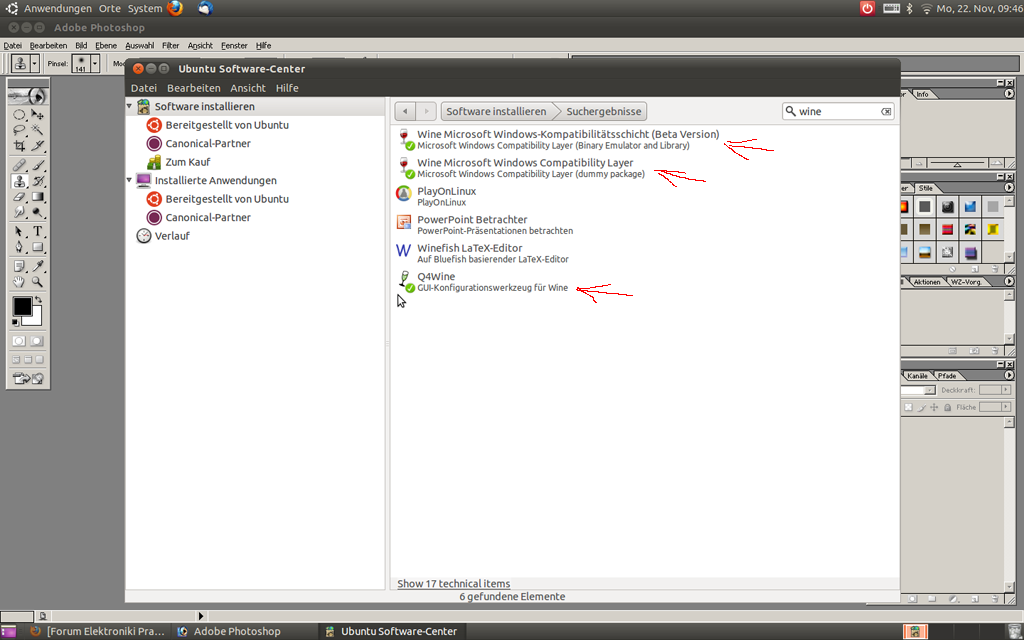The height and width of the screenshot is (640, 1024).
Task: Open Firefox from the top panel
Action: [175, 8]
